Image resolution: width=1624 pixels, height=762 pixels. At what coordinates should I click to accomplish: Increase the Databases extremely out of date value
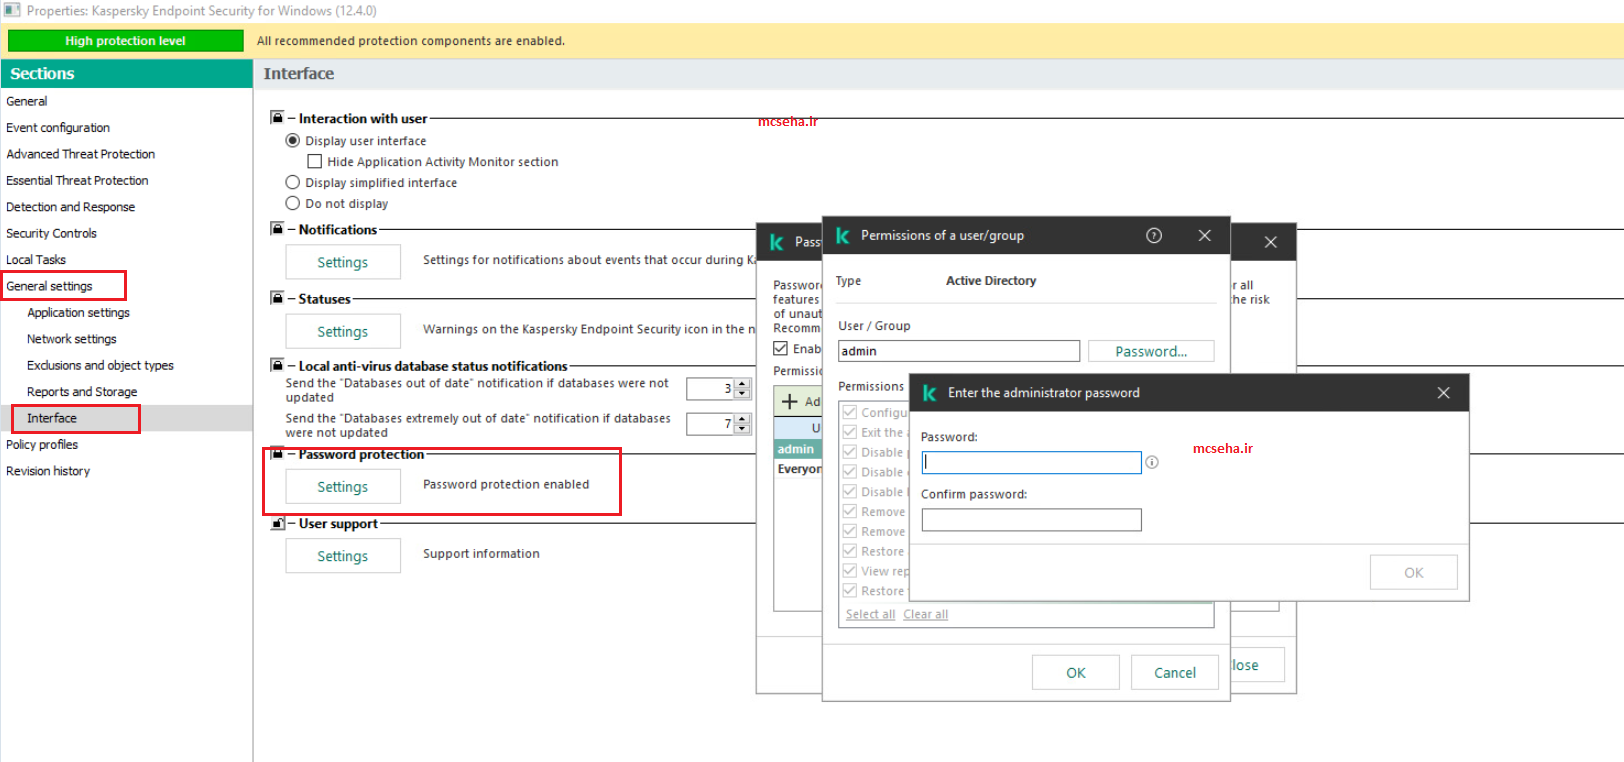pos(742,419)
